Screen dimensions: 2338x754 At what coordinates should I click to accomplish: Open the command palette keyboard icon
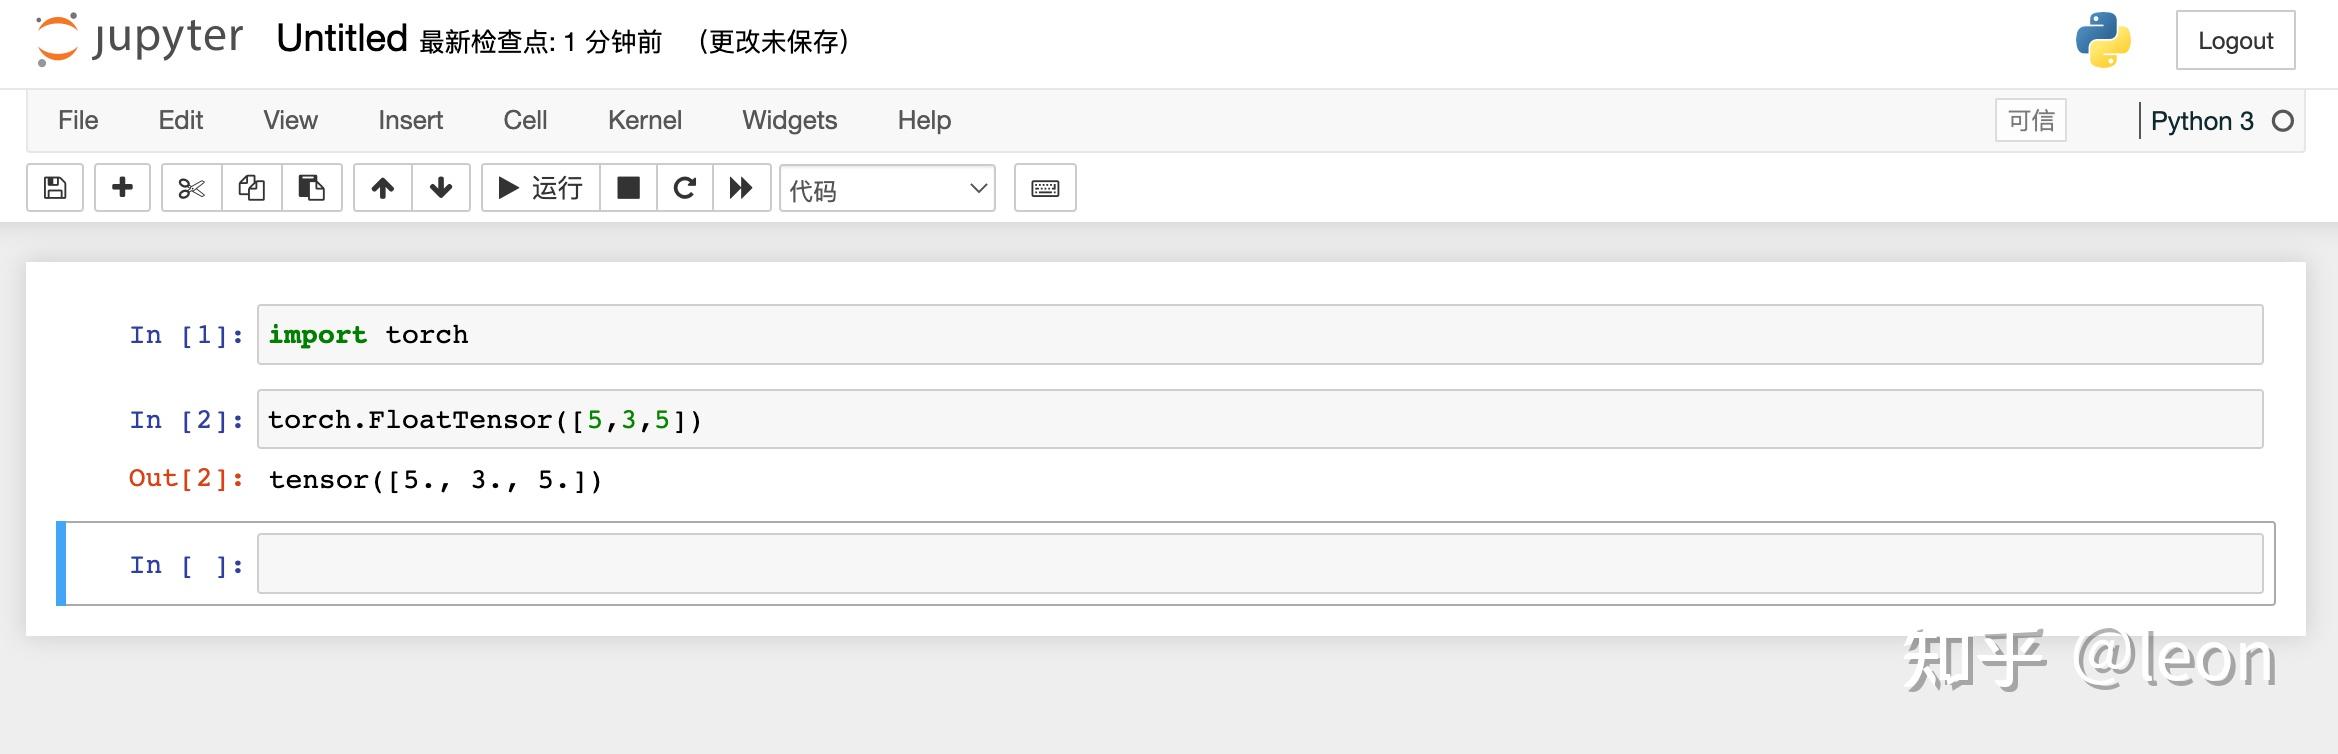click(1045, 188)
